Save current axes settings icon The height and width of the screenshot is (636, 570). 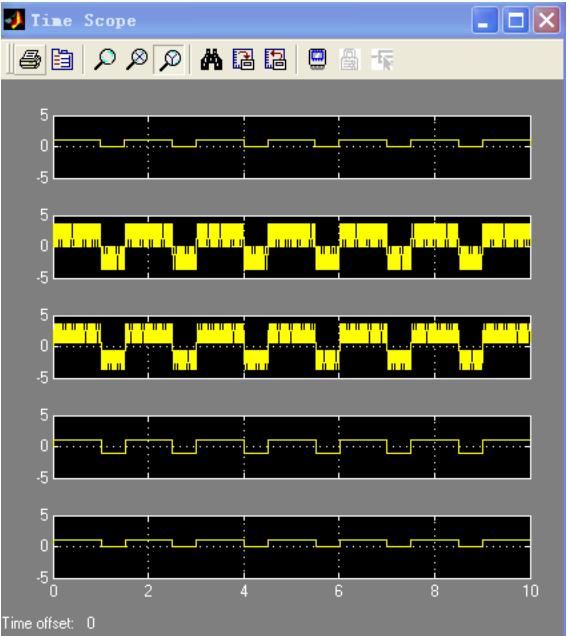click(x=243, y=60)
